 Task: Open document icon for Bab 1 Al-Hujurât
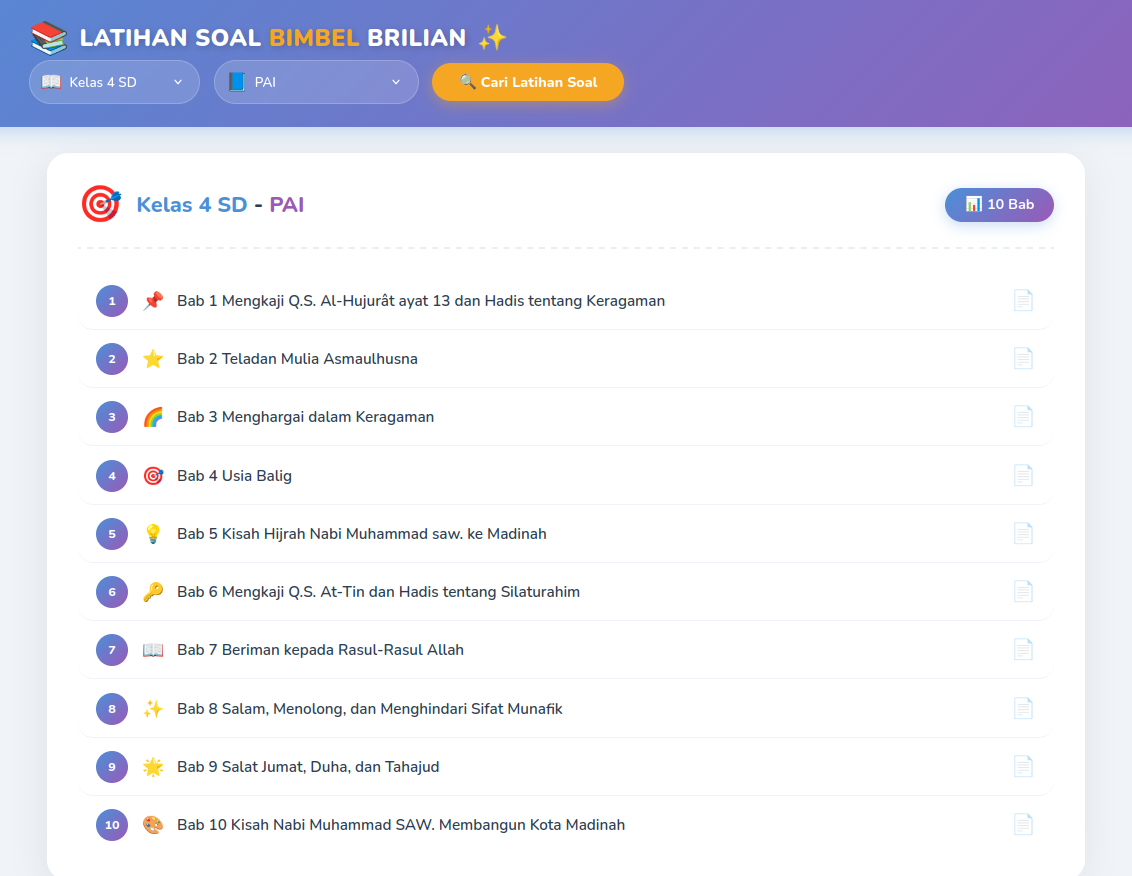[1023, 300]
